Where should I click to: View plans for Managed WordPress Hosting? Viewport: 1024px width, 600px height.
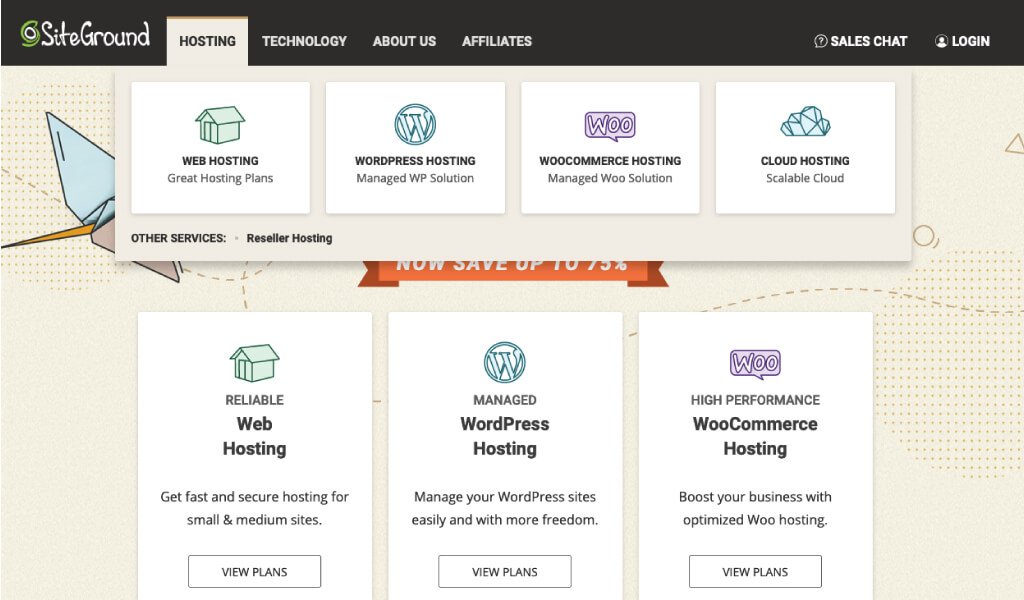[505, 572]
